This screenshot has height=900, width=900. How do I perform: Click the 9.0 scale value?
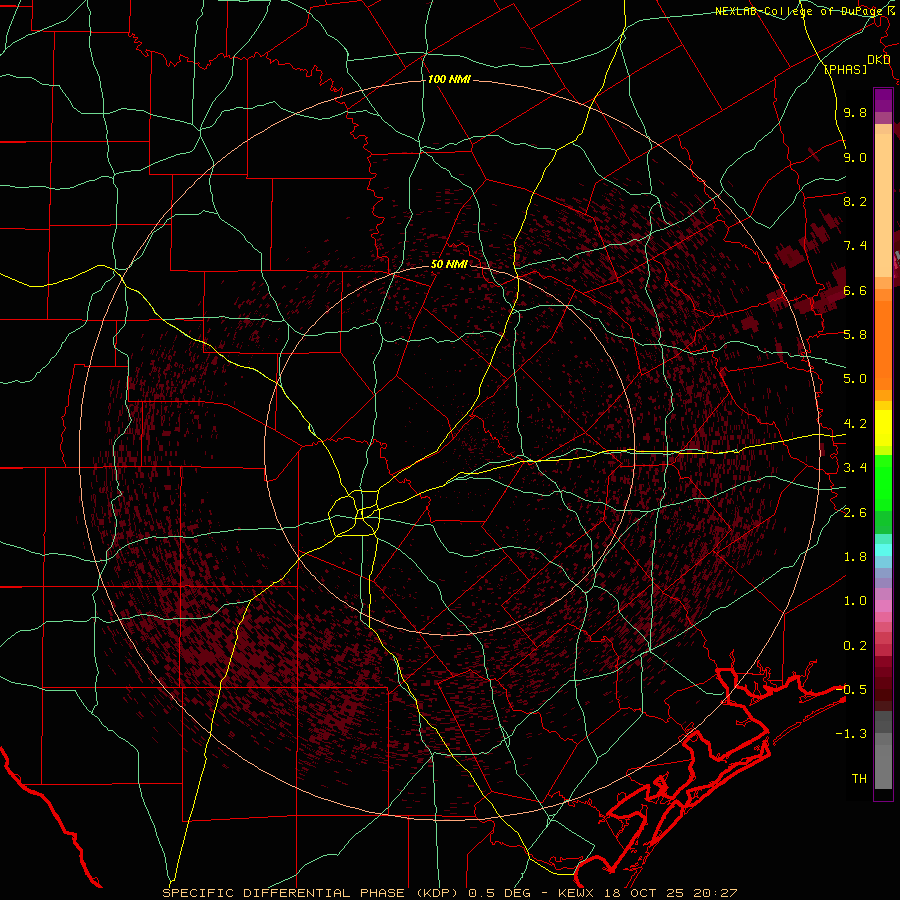(x=855, y=157)
